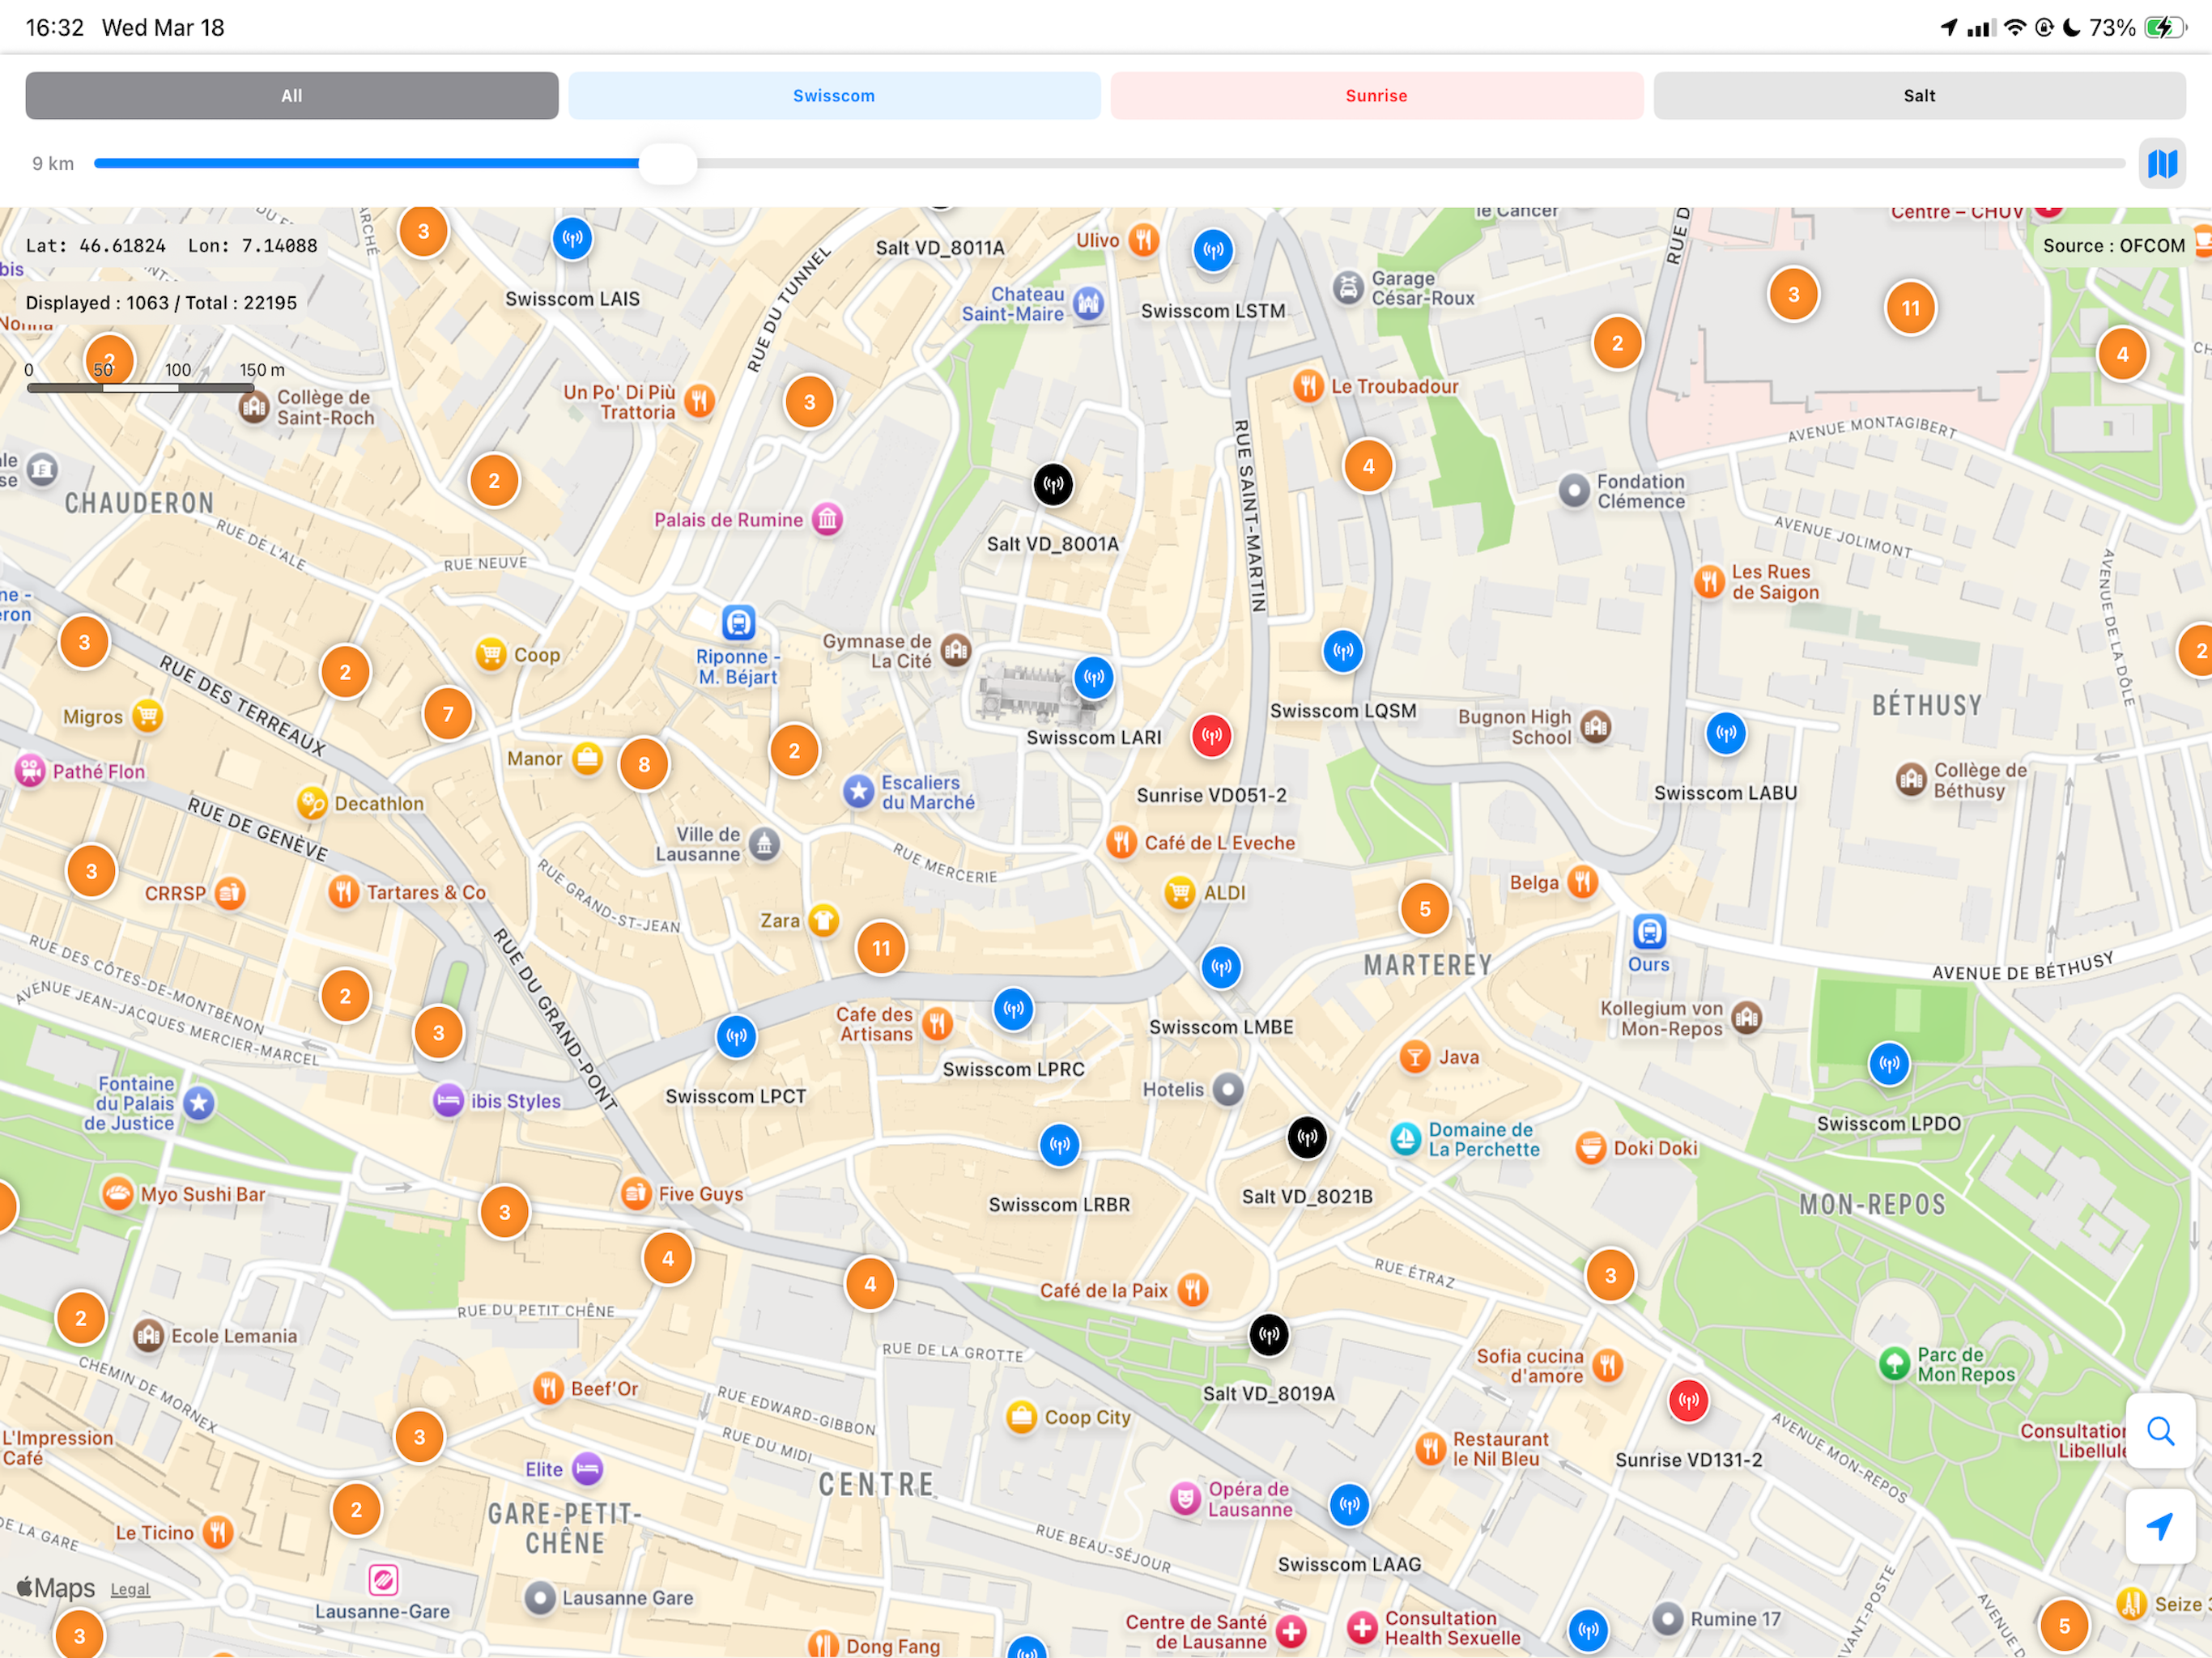Image resolution: width=2212 pixels, height=1658 pixels.
Task: Select the Swisscom LQSM antenna pin
Action: (x=1343, y=651)
